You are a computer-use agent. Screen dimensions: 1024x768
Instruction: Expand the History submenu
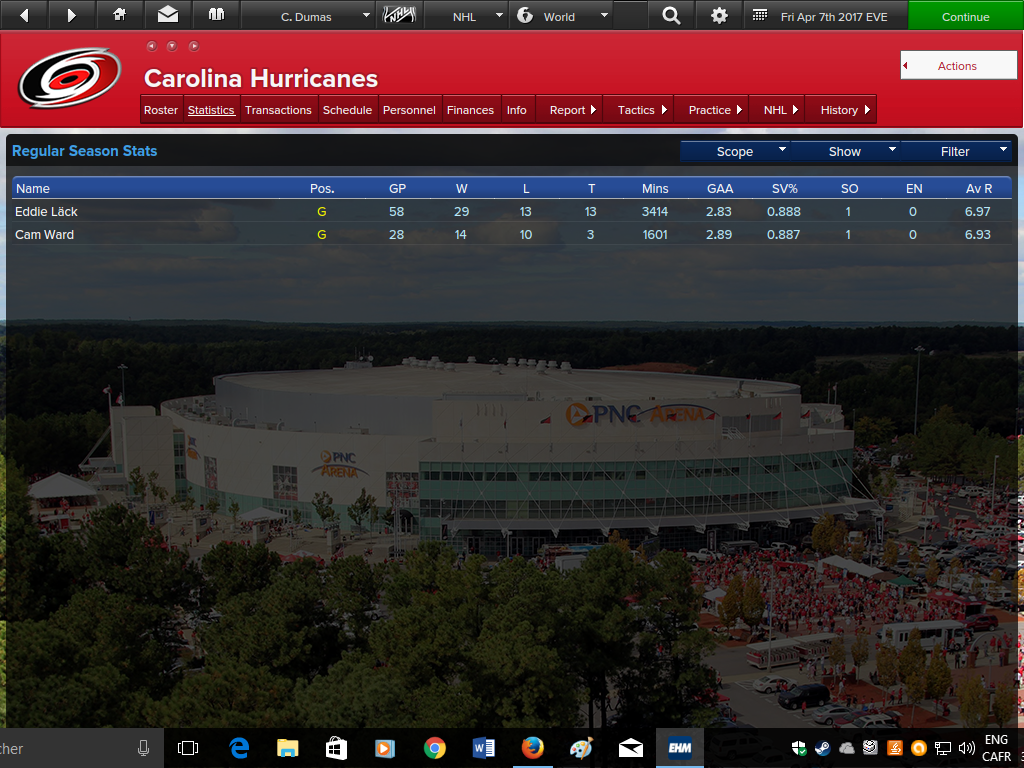(840, 110)
